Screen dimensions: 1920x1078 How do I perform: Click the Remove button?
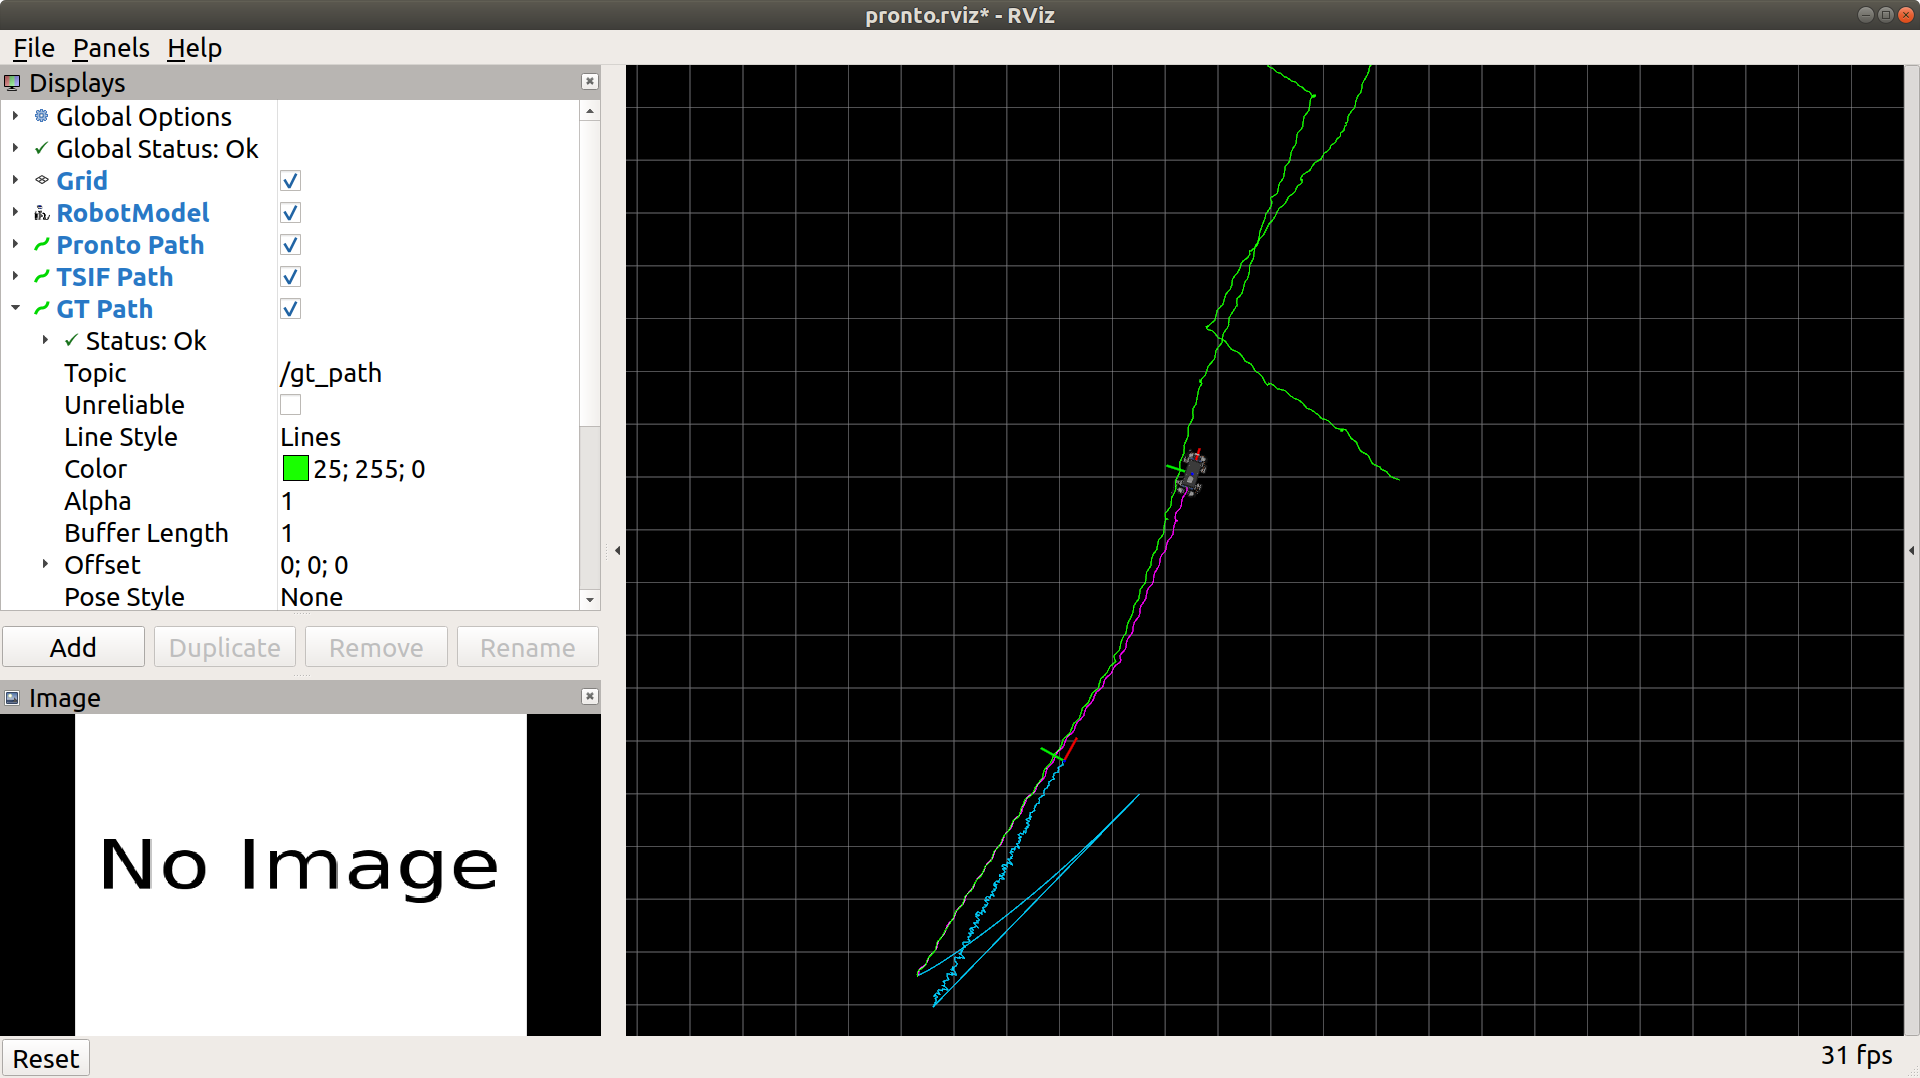[x=376, y=647]
